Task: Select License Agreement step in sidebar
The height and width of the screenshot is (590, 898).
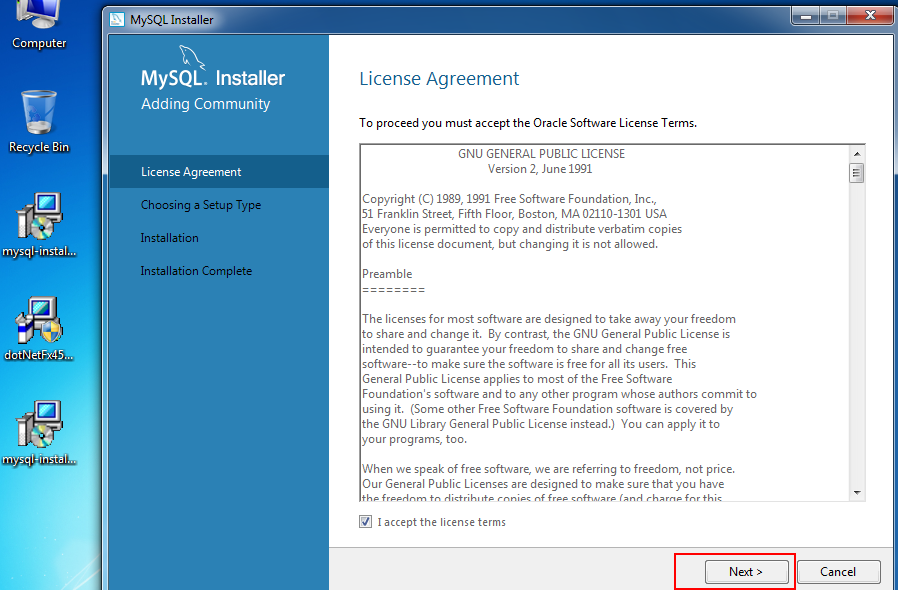Action: click(x=219, y=171)
